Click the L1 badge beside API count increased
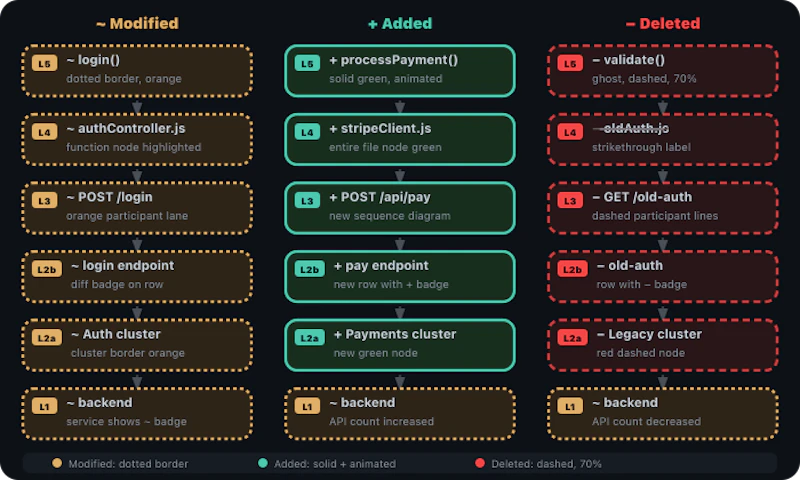Image resolution: width=800 pixels, height=480 pixels. (307, 407)
